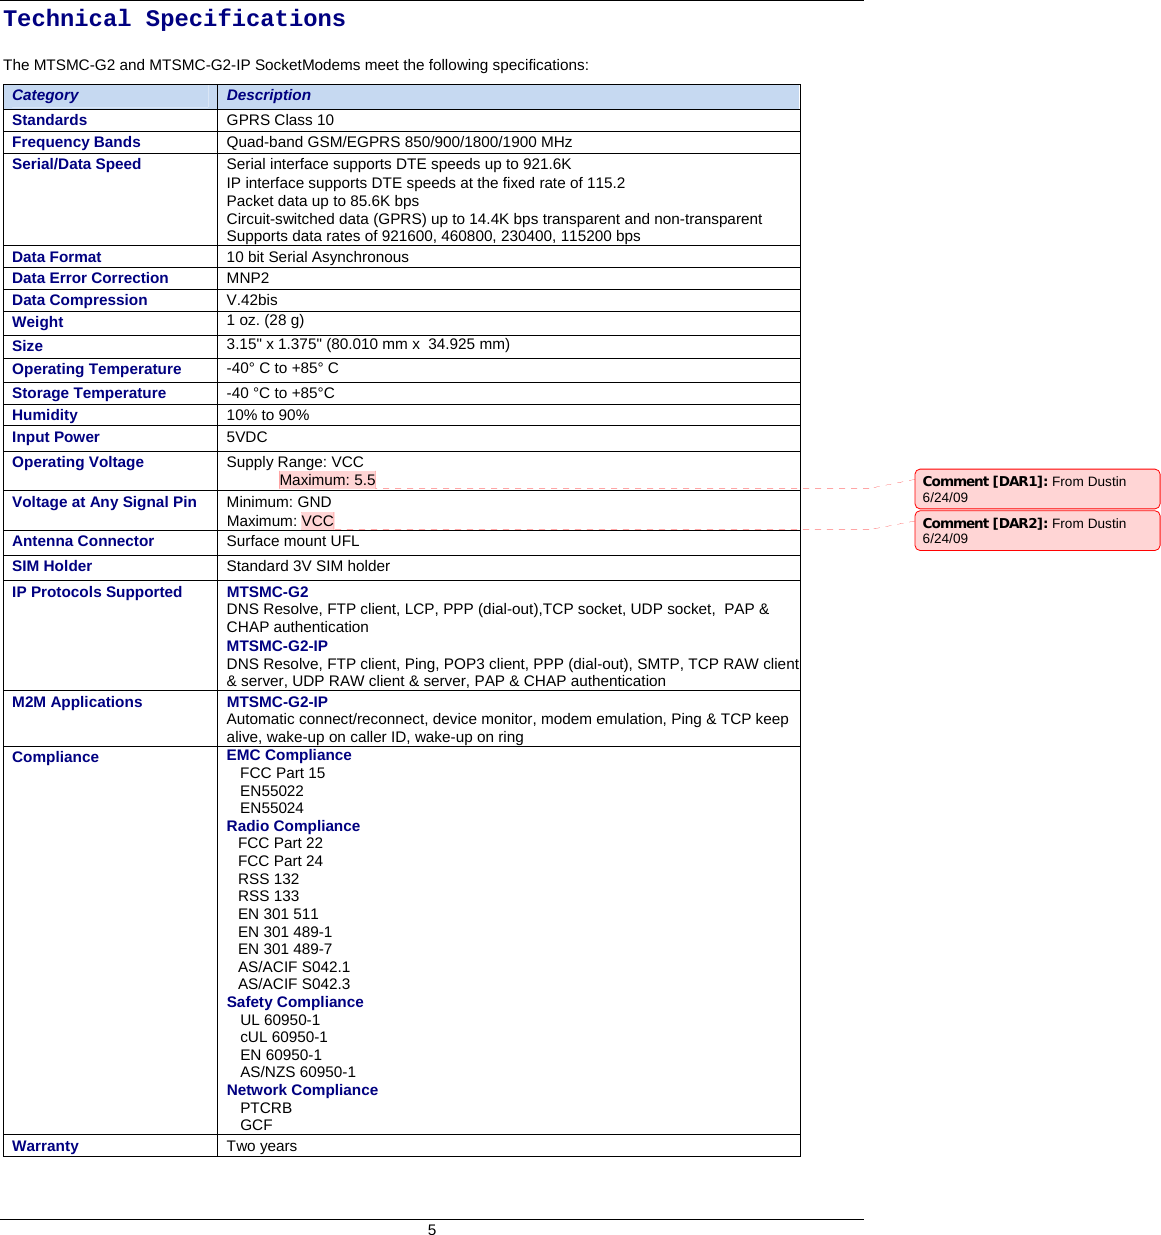1161x1235 pixels.
Task: Click the 'AS/NZS 60950-1' entry
Action: [x=297, y=1072]
